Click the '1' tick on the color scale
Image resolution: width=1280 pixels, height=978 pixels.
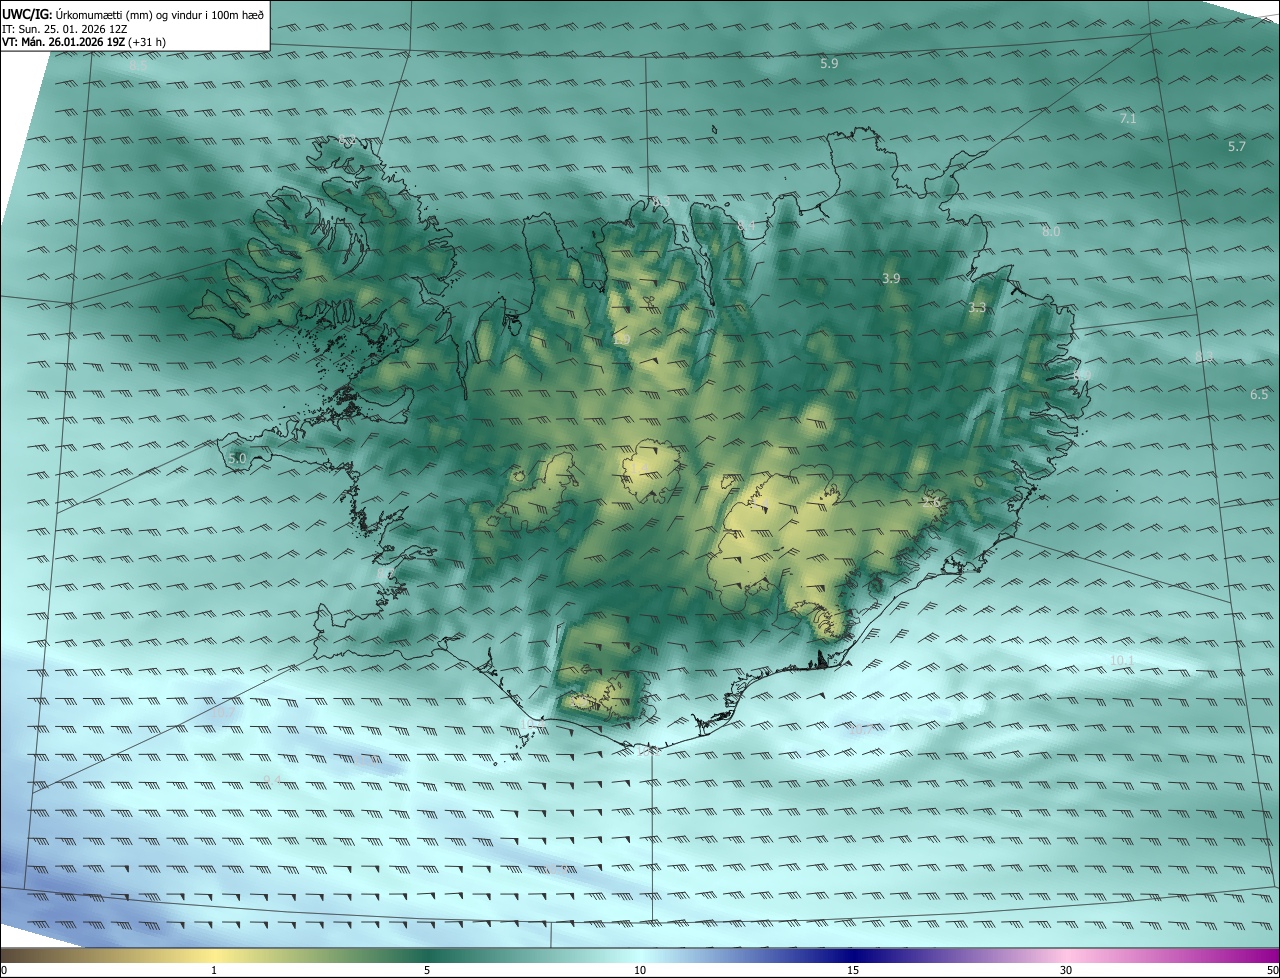[x=214, y=970]
